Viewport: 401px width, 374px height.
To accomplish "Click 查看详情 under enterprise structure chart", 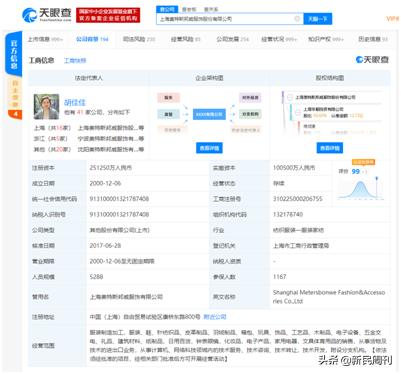I will 209,148.
